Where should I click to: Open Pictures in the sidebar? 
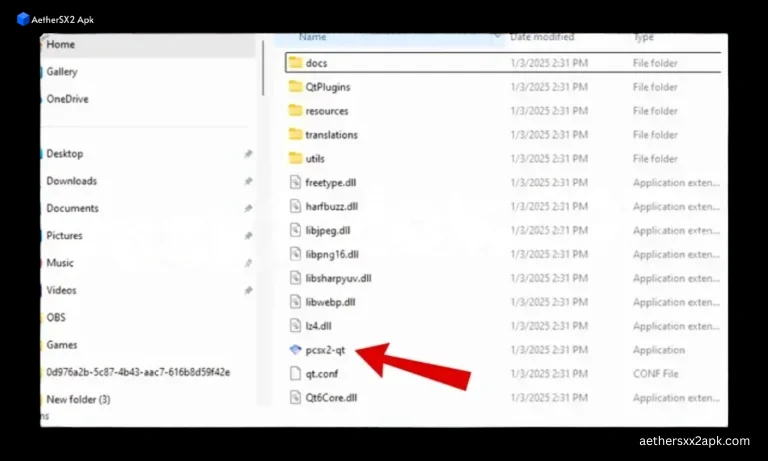pos(64,236)
